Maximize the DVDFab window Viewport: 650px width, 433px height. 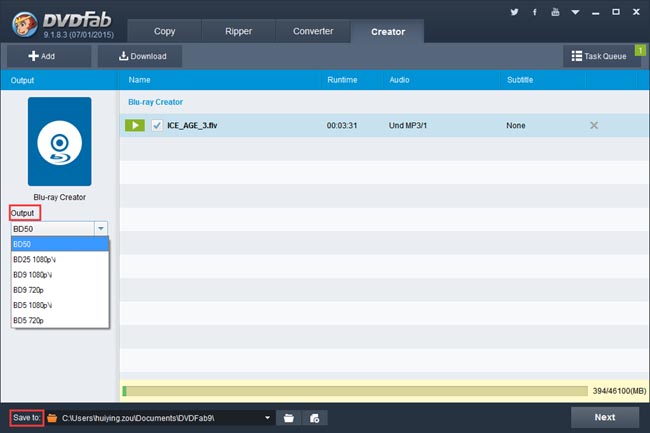point(616,12)
